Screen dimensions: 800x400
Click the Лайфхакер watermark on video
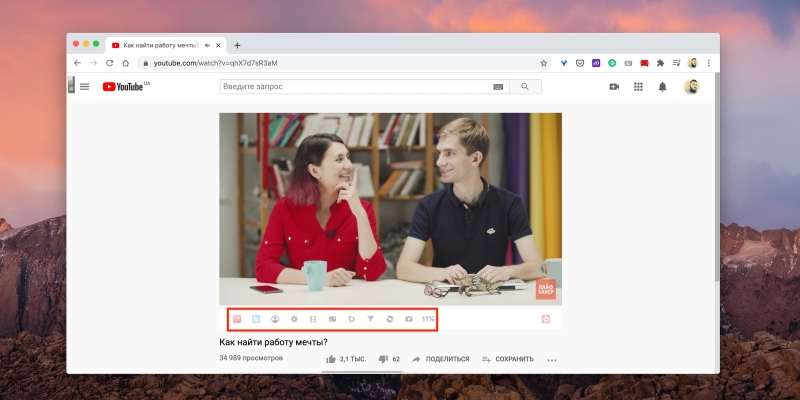545,289
